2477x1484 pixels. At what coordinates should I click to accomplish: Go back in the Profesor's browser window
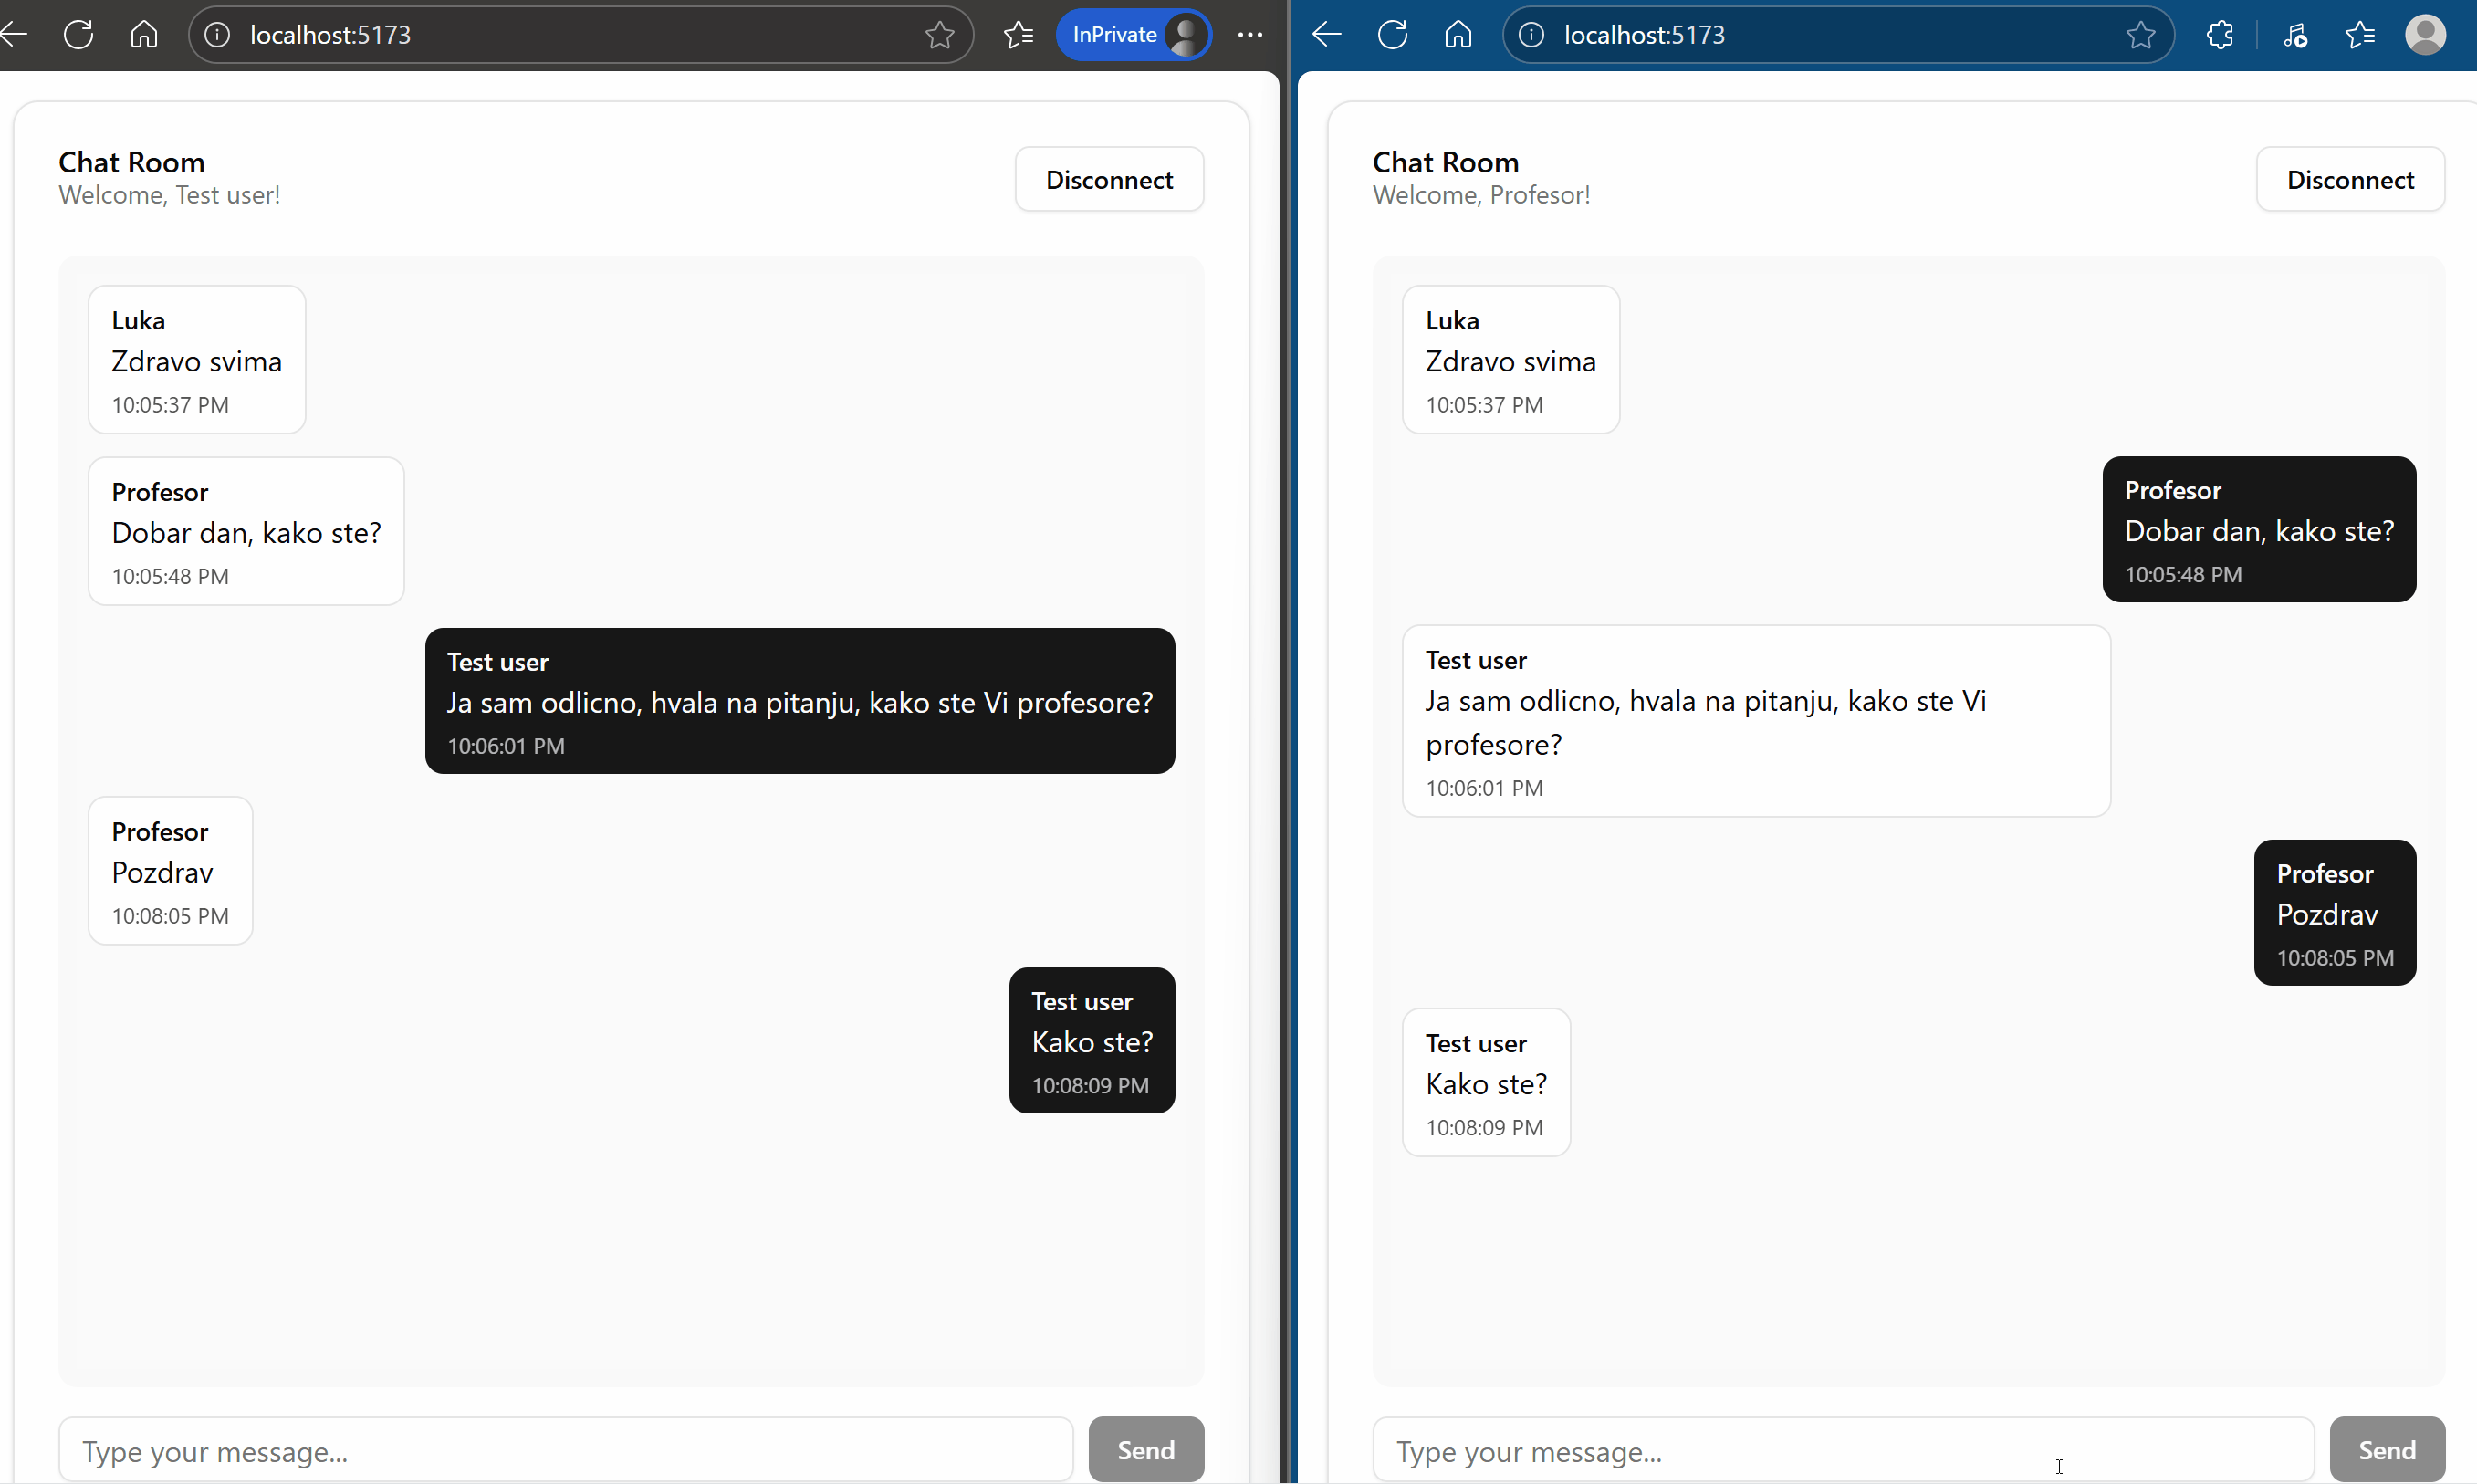(x=1325, y=34)
